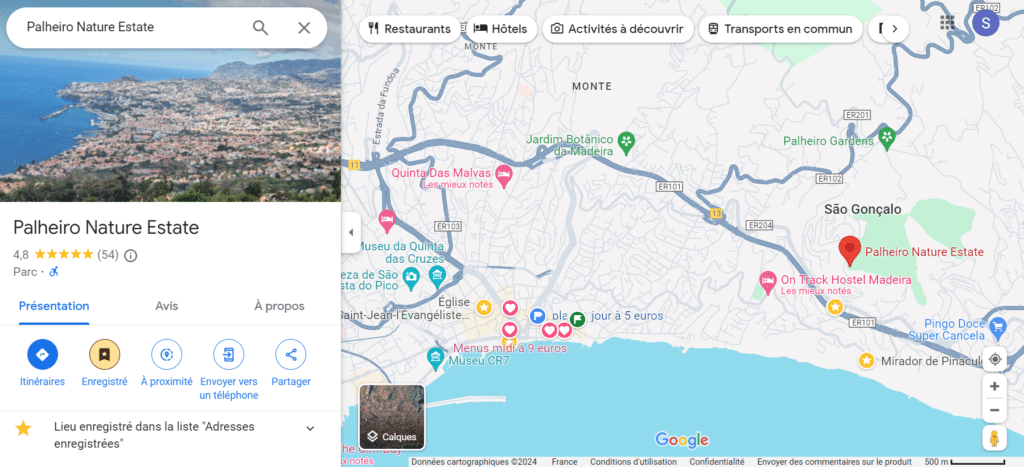The width and height of the screenshot is (1024, 467).
Task: Open the Confidentialité link
Action: (x=716, y=462)
